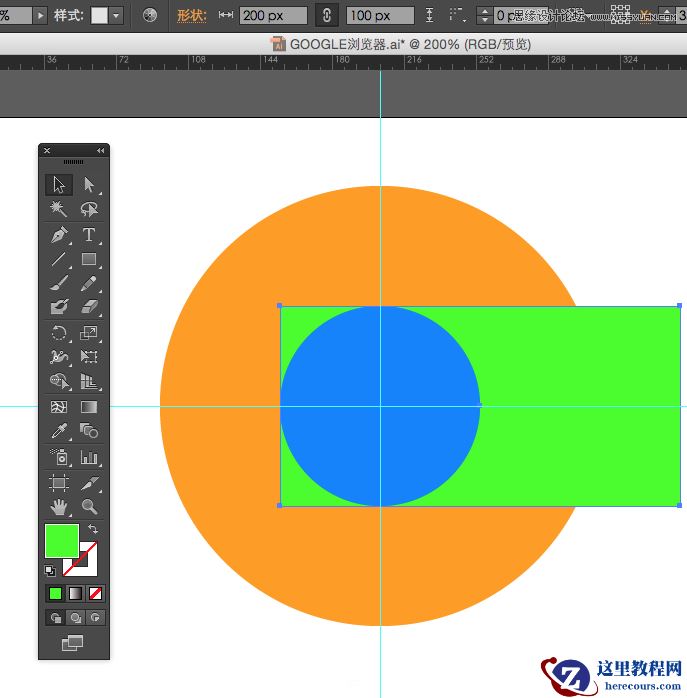Select the Hand tool

coord(59,507)
